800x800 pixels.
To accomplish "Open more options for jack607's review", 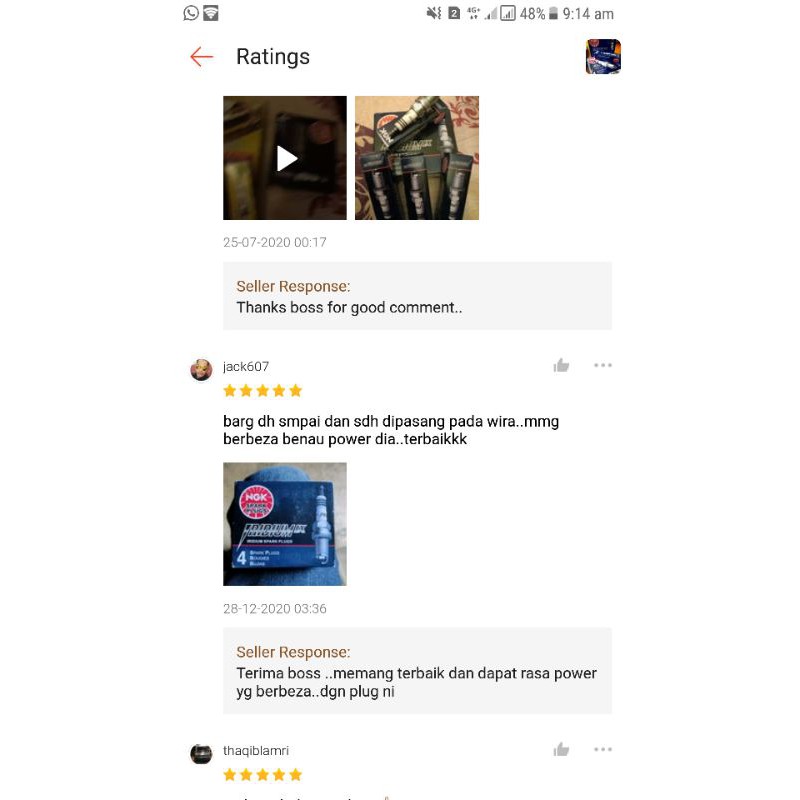I will click(x=603, y=365).
